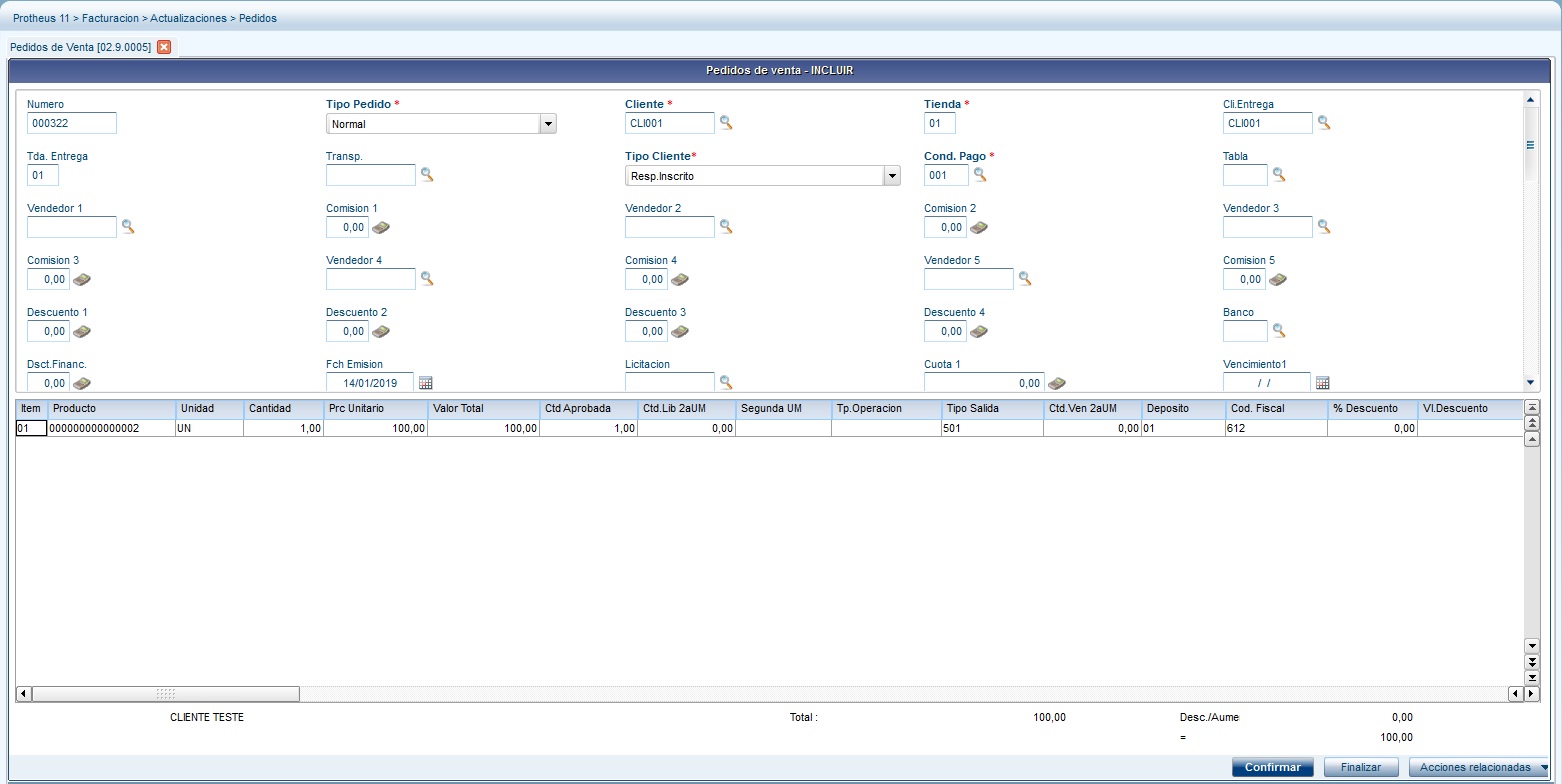Select the Pedidos de Venta [02.9.0005] tab
Screen dimensions: 1562x784
point(81,47)
